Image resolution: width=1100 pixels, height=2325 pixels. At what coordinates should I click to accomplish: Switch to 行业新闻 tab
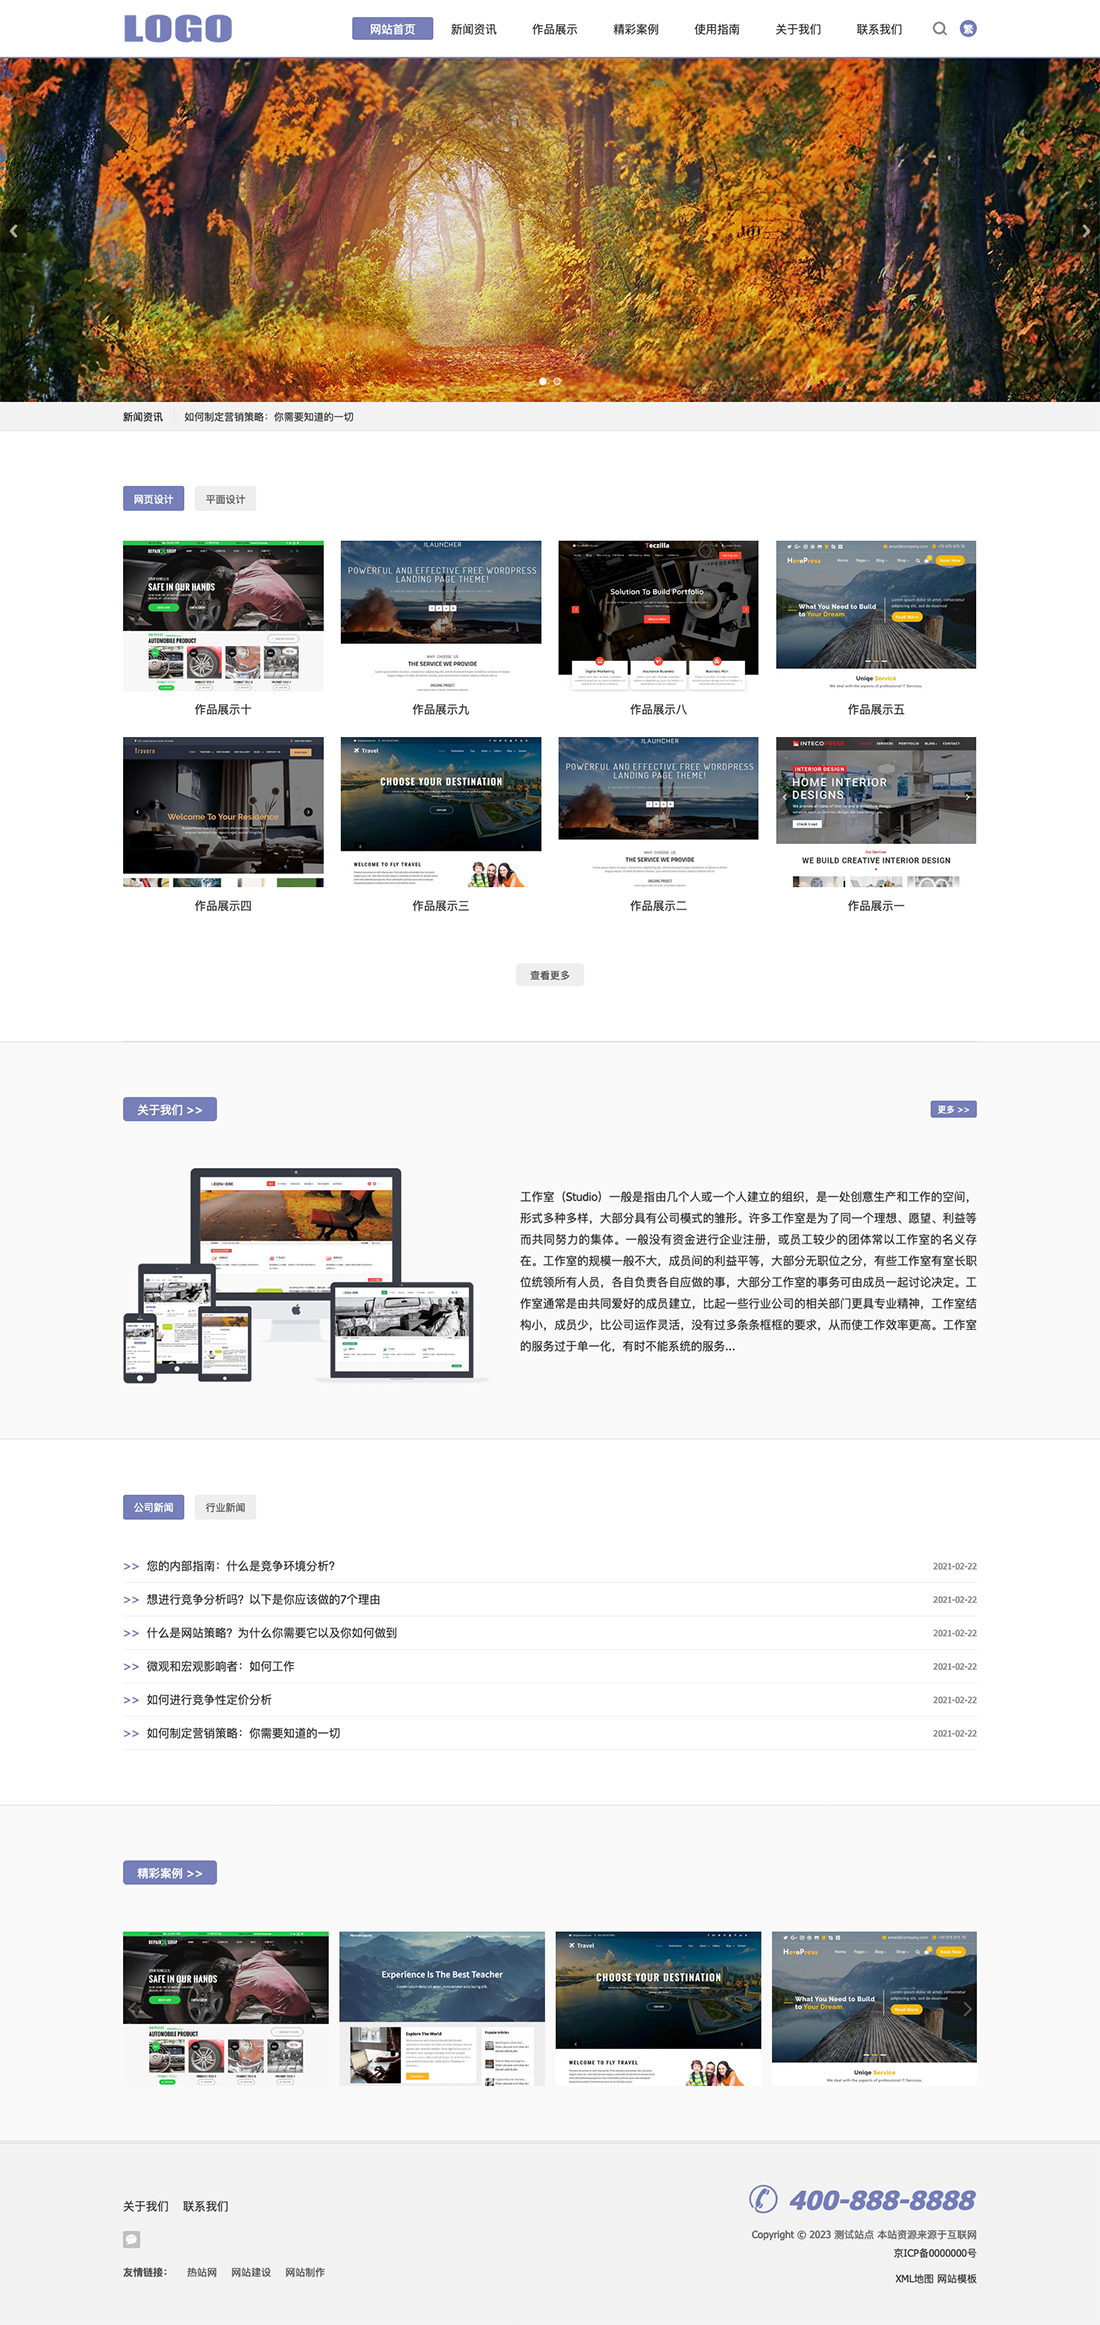pyautogui.click(x=225, y=1507)
